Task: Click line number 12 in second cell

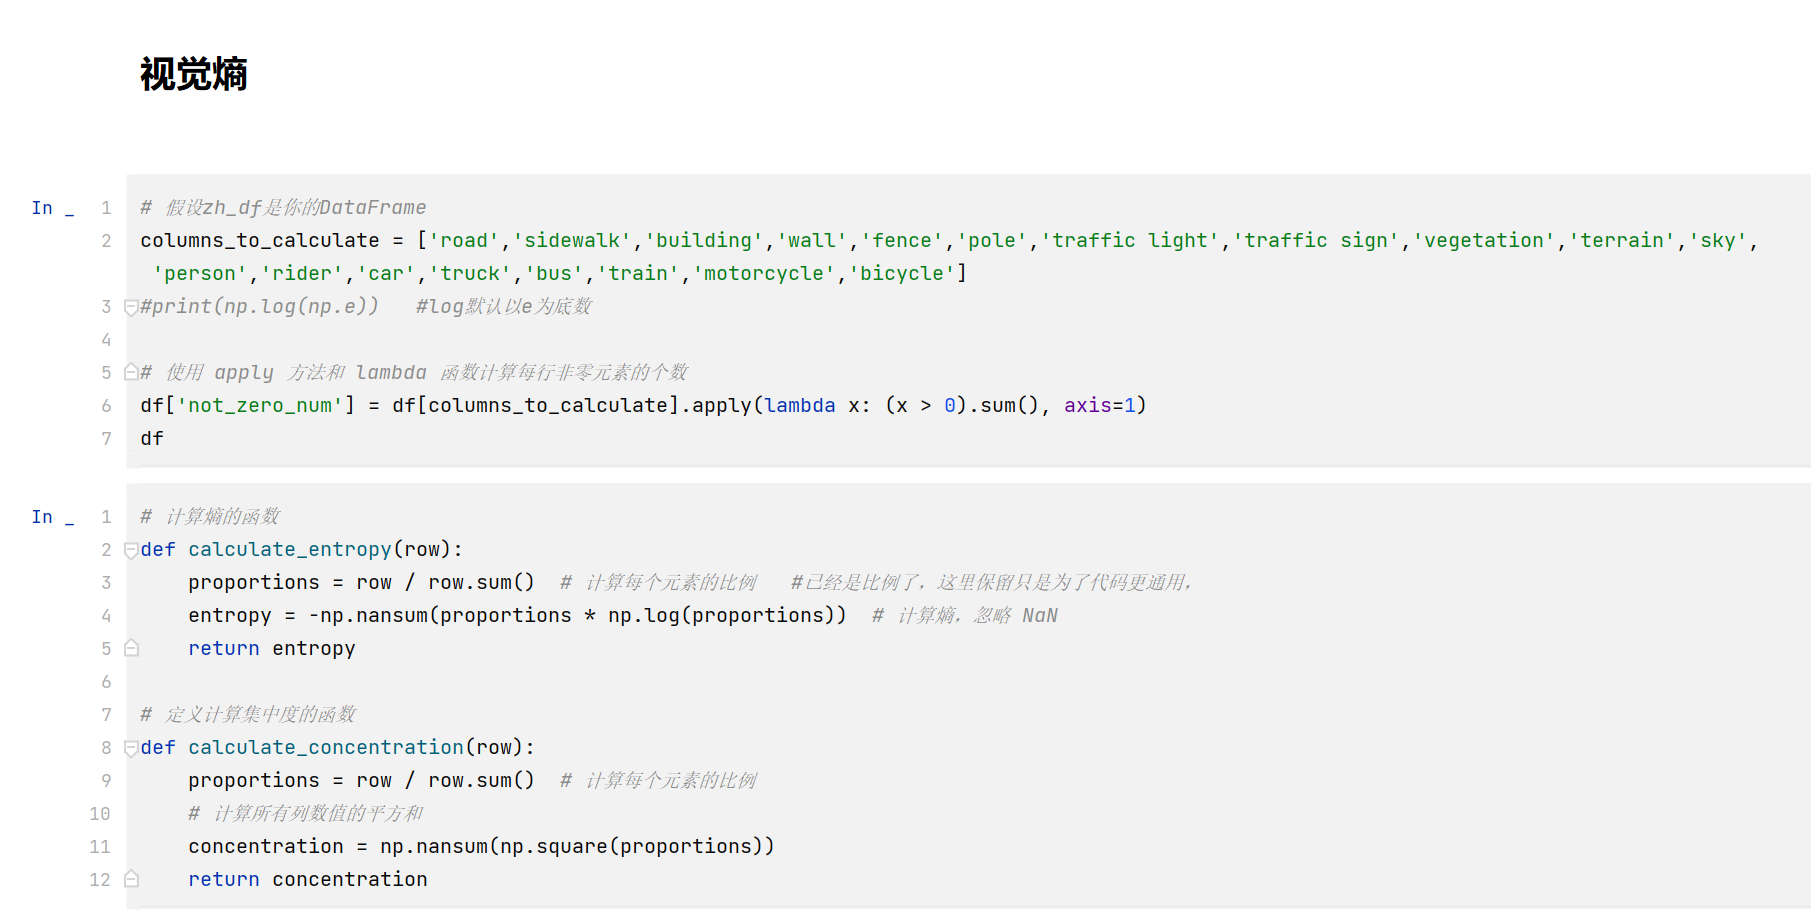Action: coord(100,880)
